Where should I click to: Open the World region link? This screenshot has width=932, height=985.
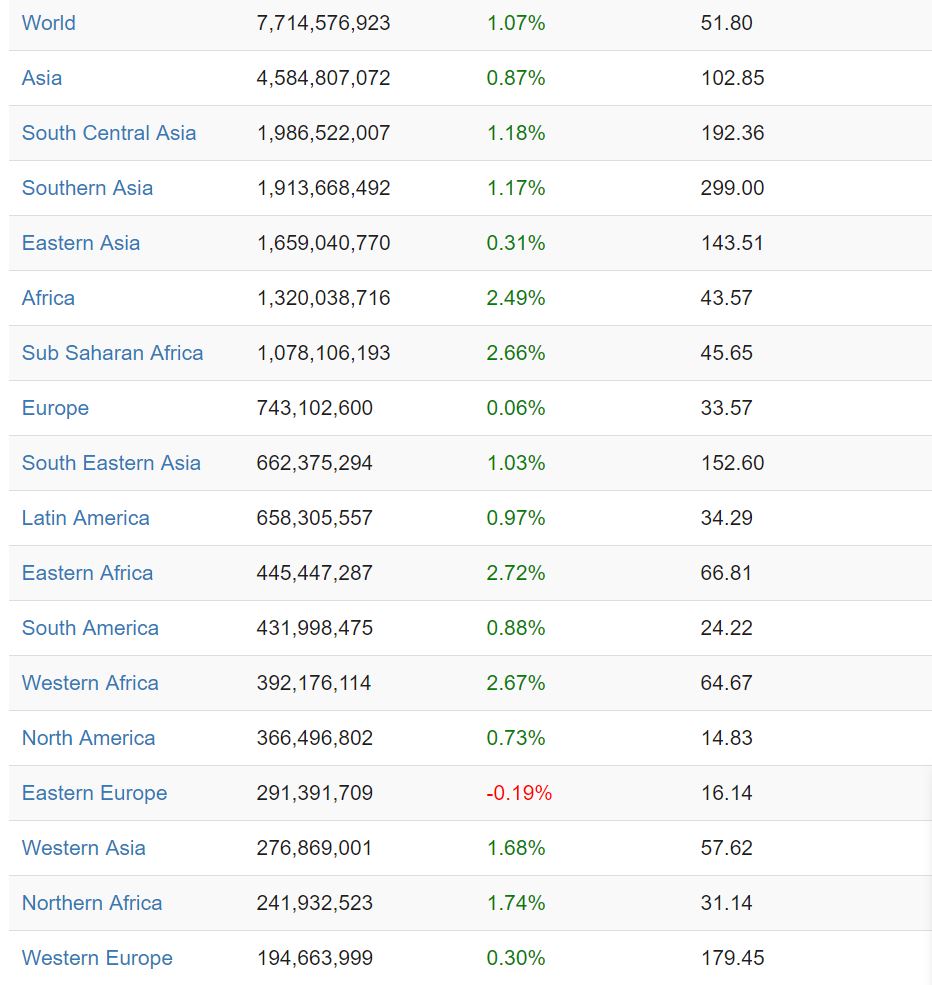click(48, 23)
